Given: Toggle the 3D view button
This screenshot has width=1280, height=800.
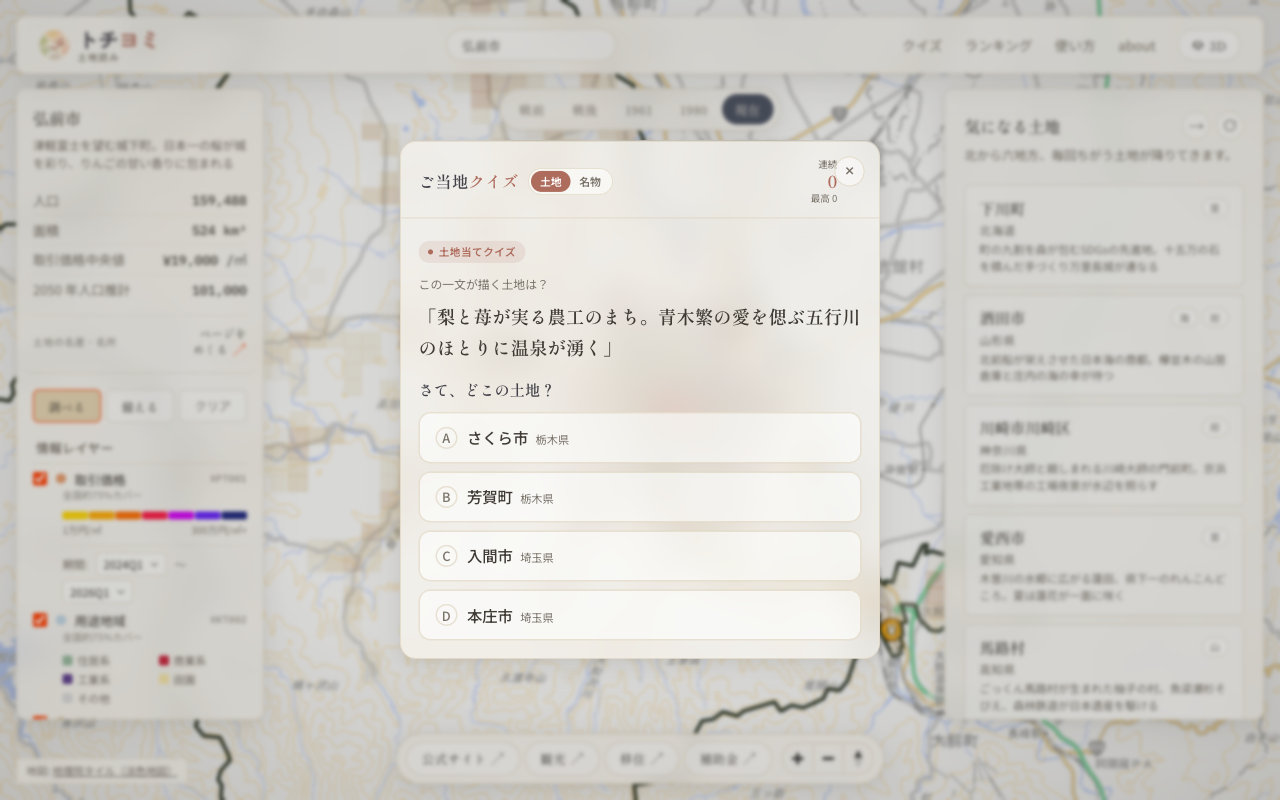Looking at the screenshot, I should 1209,46.
